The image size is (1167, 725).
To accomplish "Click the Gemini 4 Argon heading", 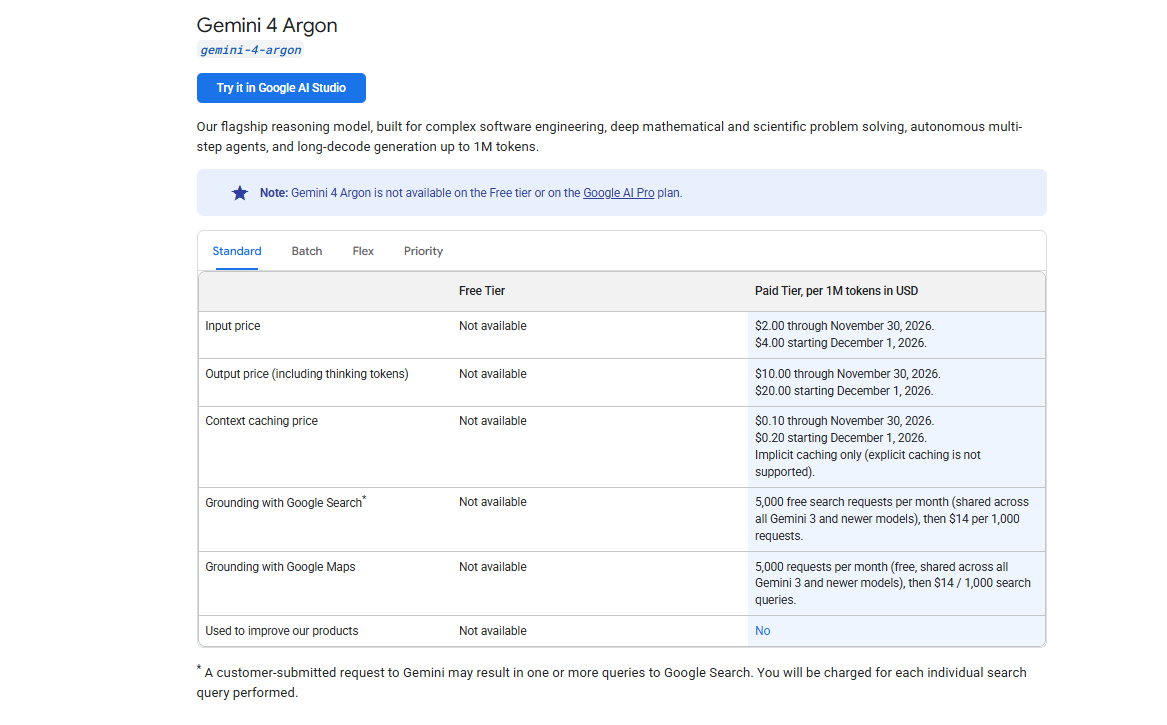I will coord(267,25).
